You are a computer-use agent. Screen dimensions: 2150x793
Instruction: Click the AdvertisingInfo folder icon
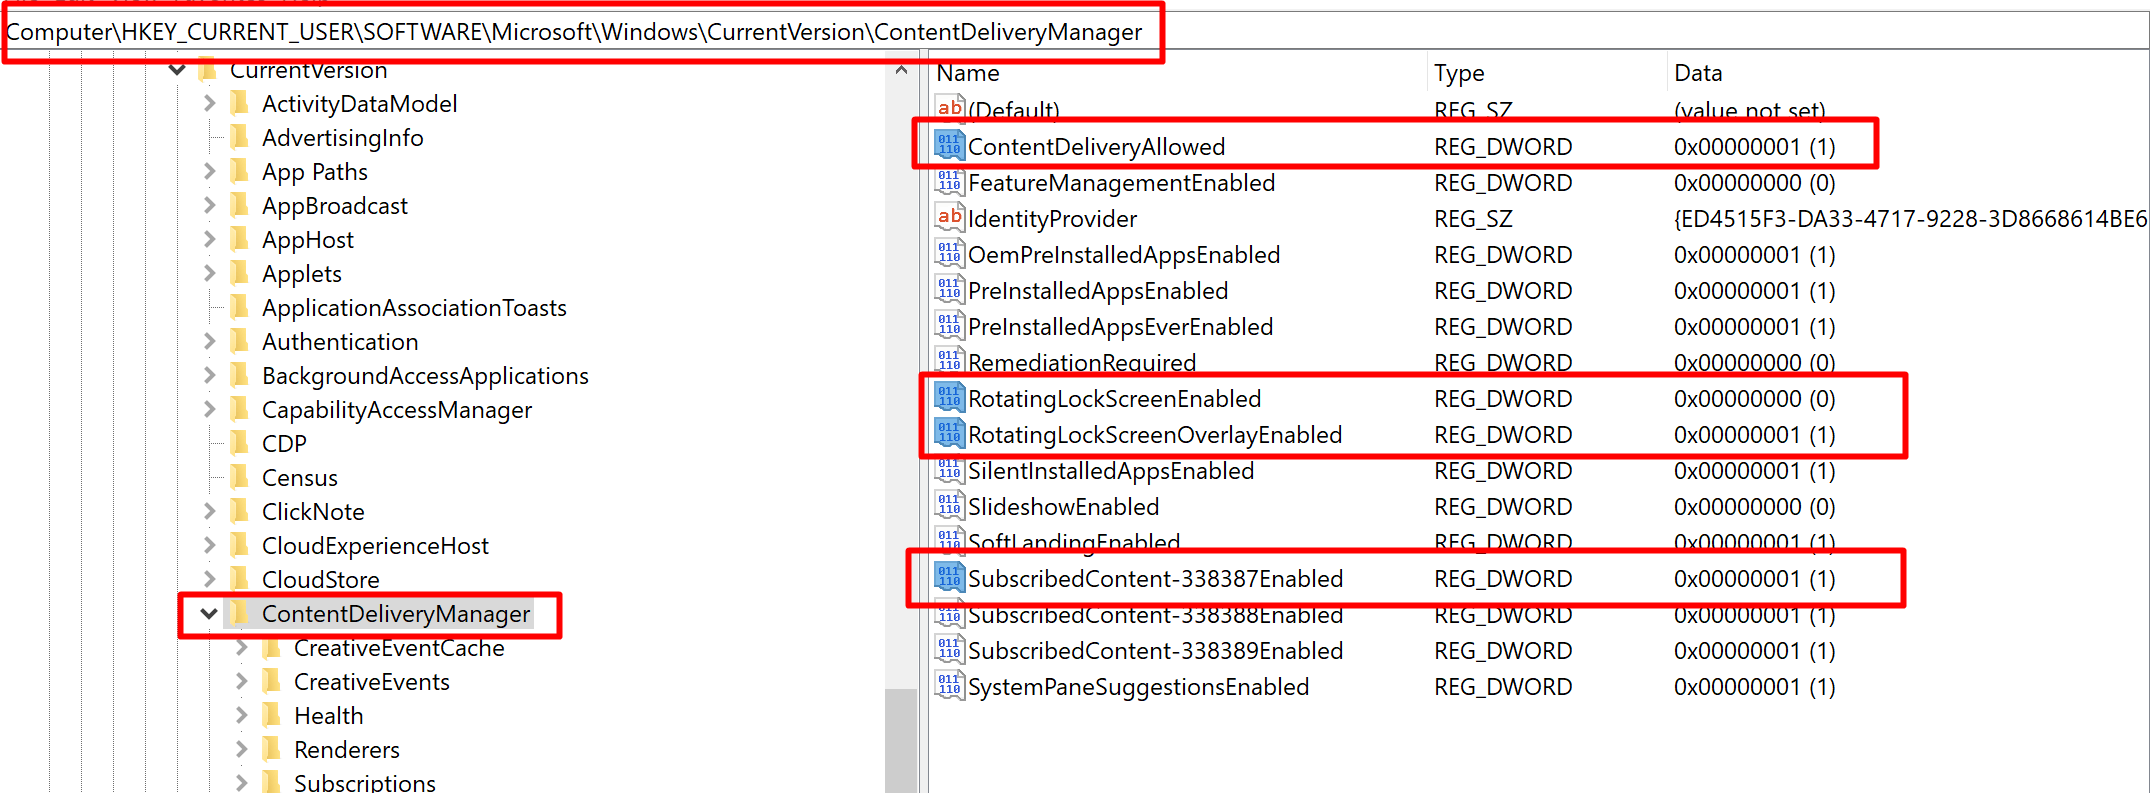240,137
